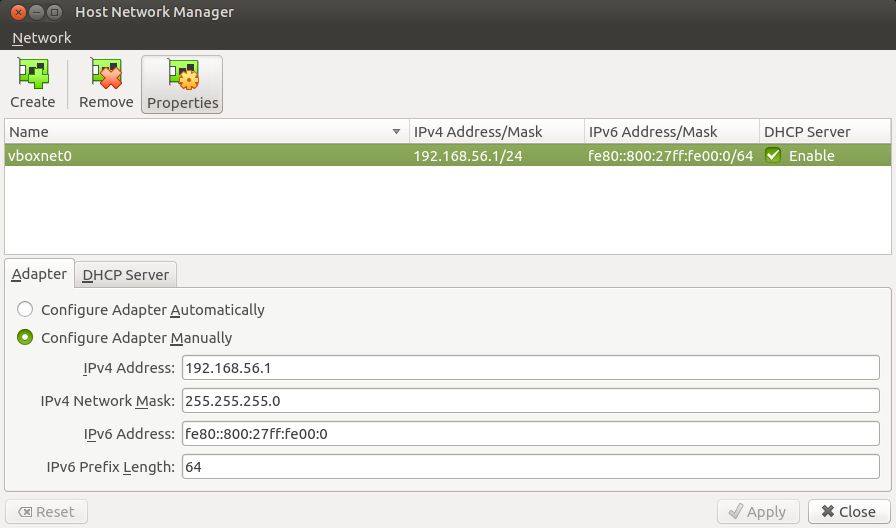Maximize the Host Network Manager window
Viewport: 896px width, 528px height.
pyautogui.click(x=54, y=12)
